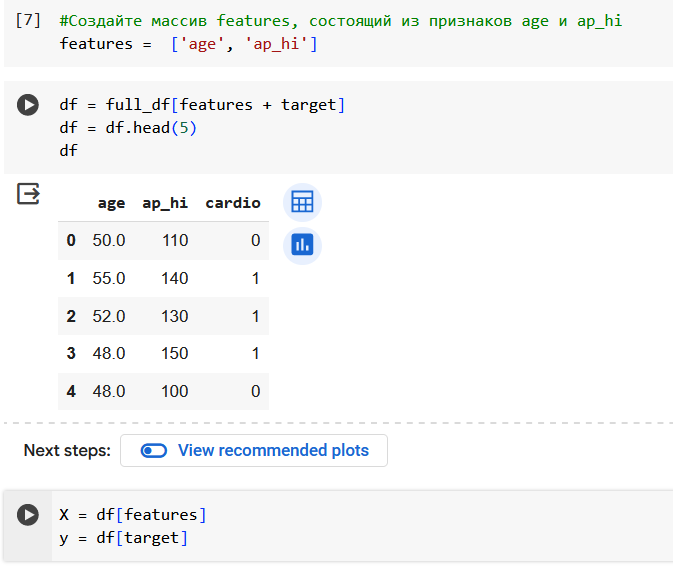The height and width of the screenshot is (568, 673).
Task: Click the green comment line in cell 7
Action: (341, 21)
